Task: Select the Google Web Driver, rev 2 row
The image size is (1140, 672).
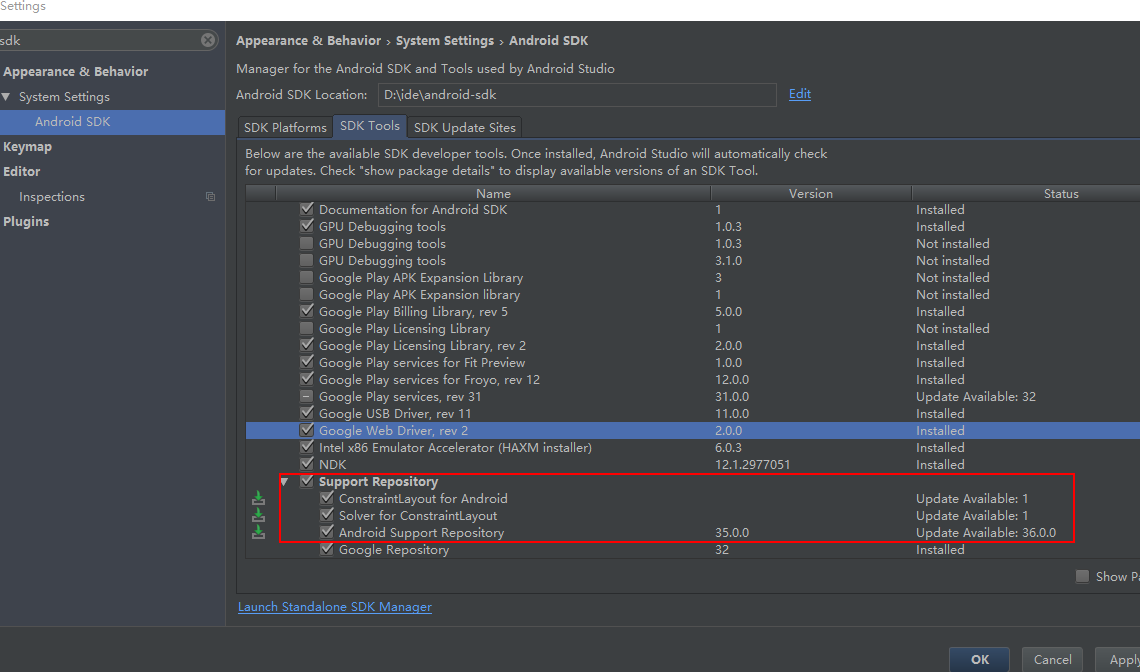Action: click(693, 431)
